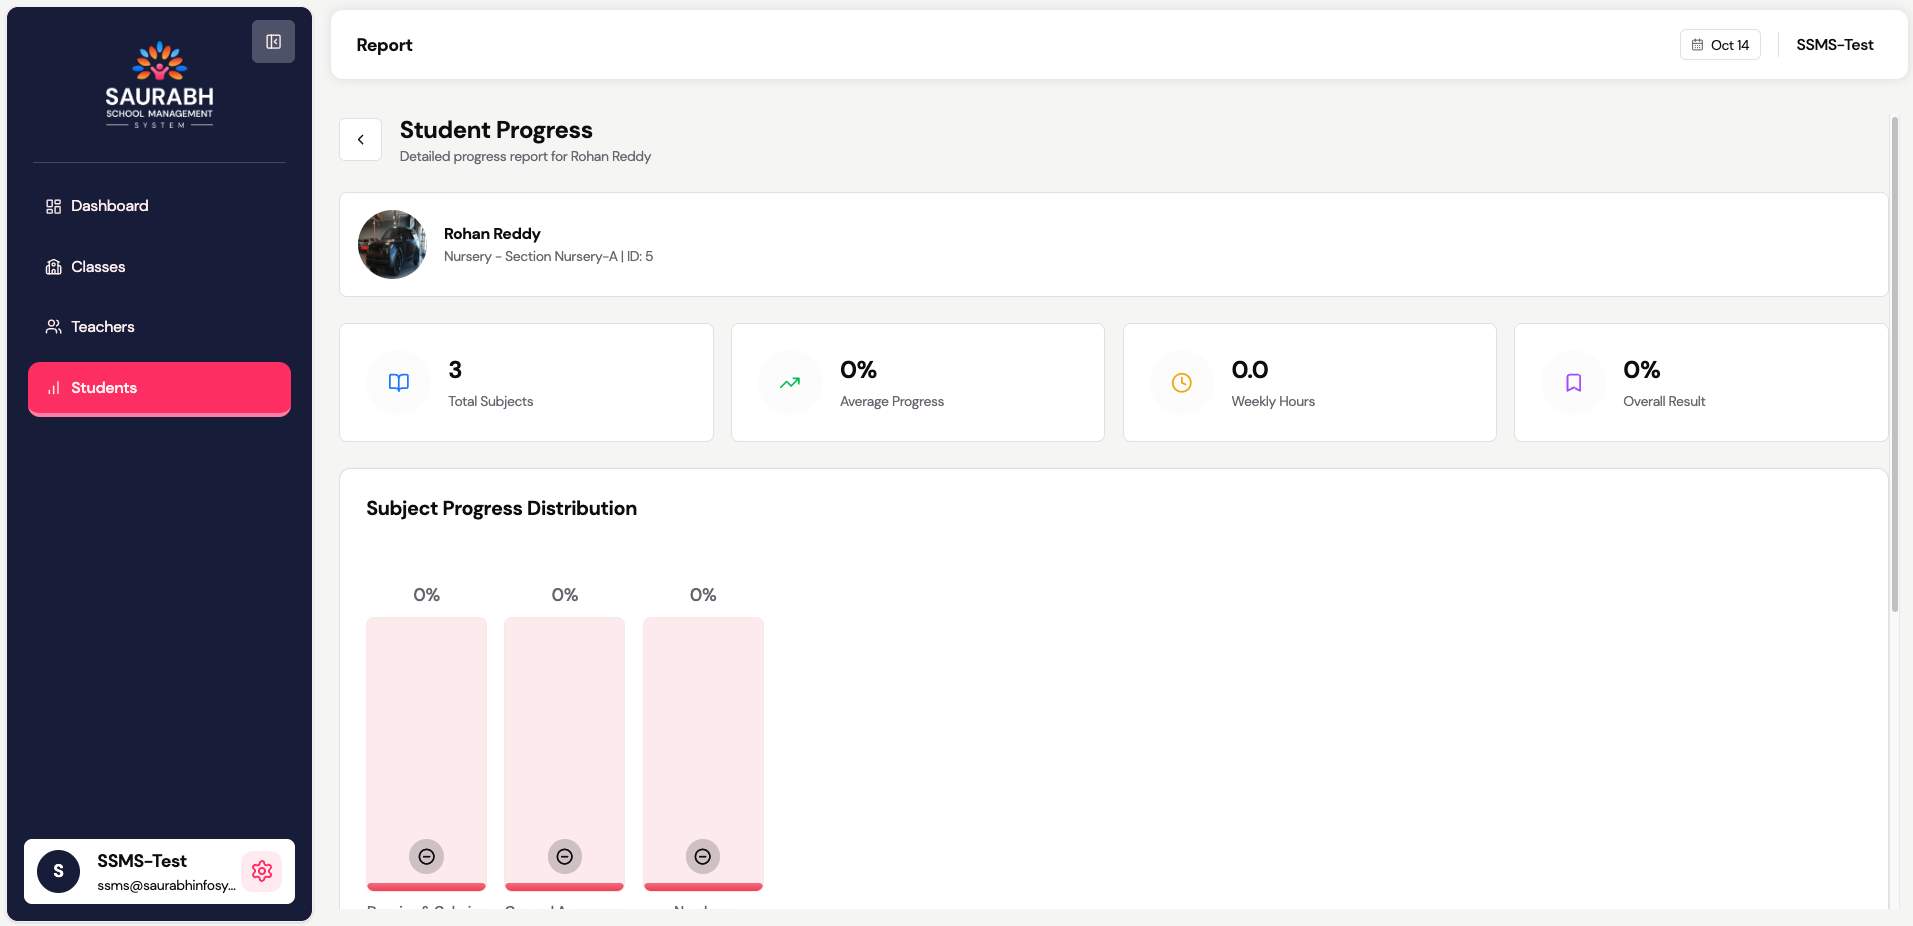Screen dimensions: 1913x926
Task: Click the minus icon on first subject bar
Action: coord(426,856)
